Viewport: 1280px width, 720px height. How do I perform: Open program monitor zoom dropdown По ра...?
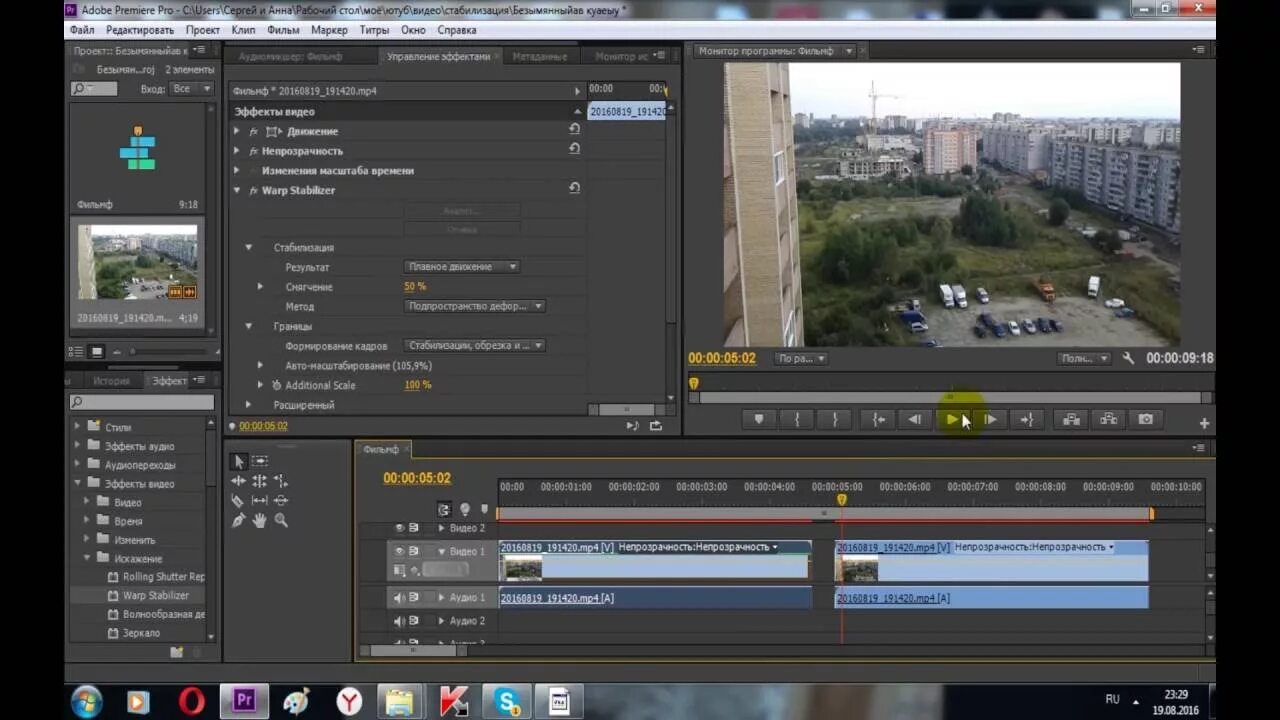click(801, 358)
